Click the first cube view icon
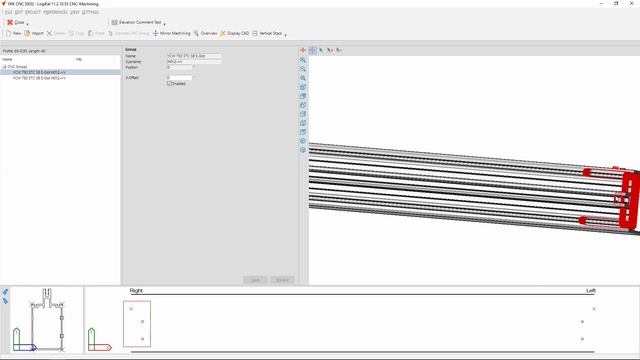Image resolution: width=640 pixels, height=360 pixels. click(303, 87)
